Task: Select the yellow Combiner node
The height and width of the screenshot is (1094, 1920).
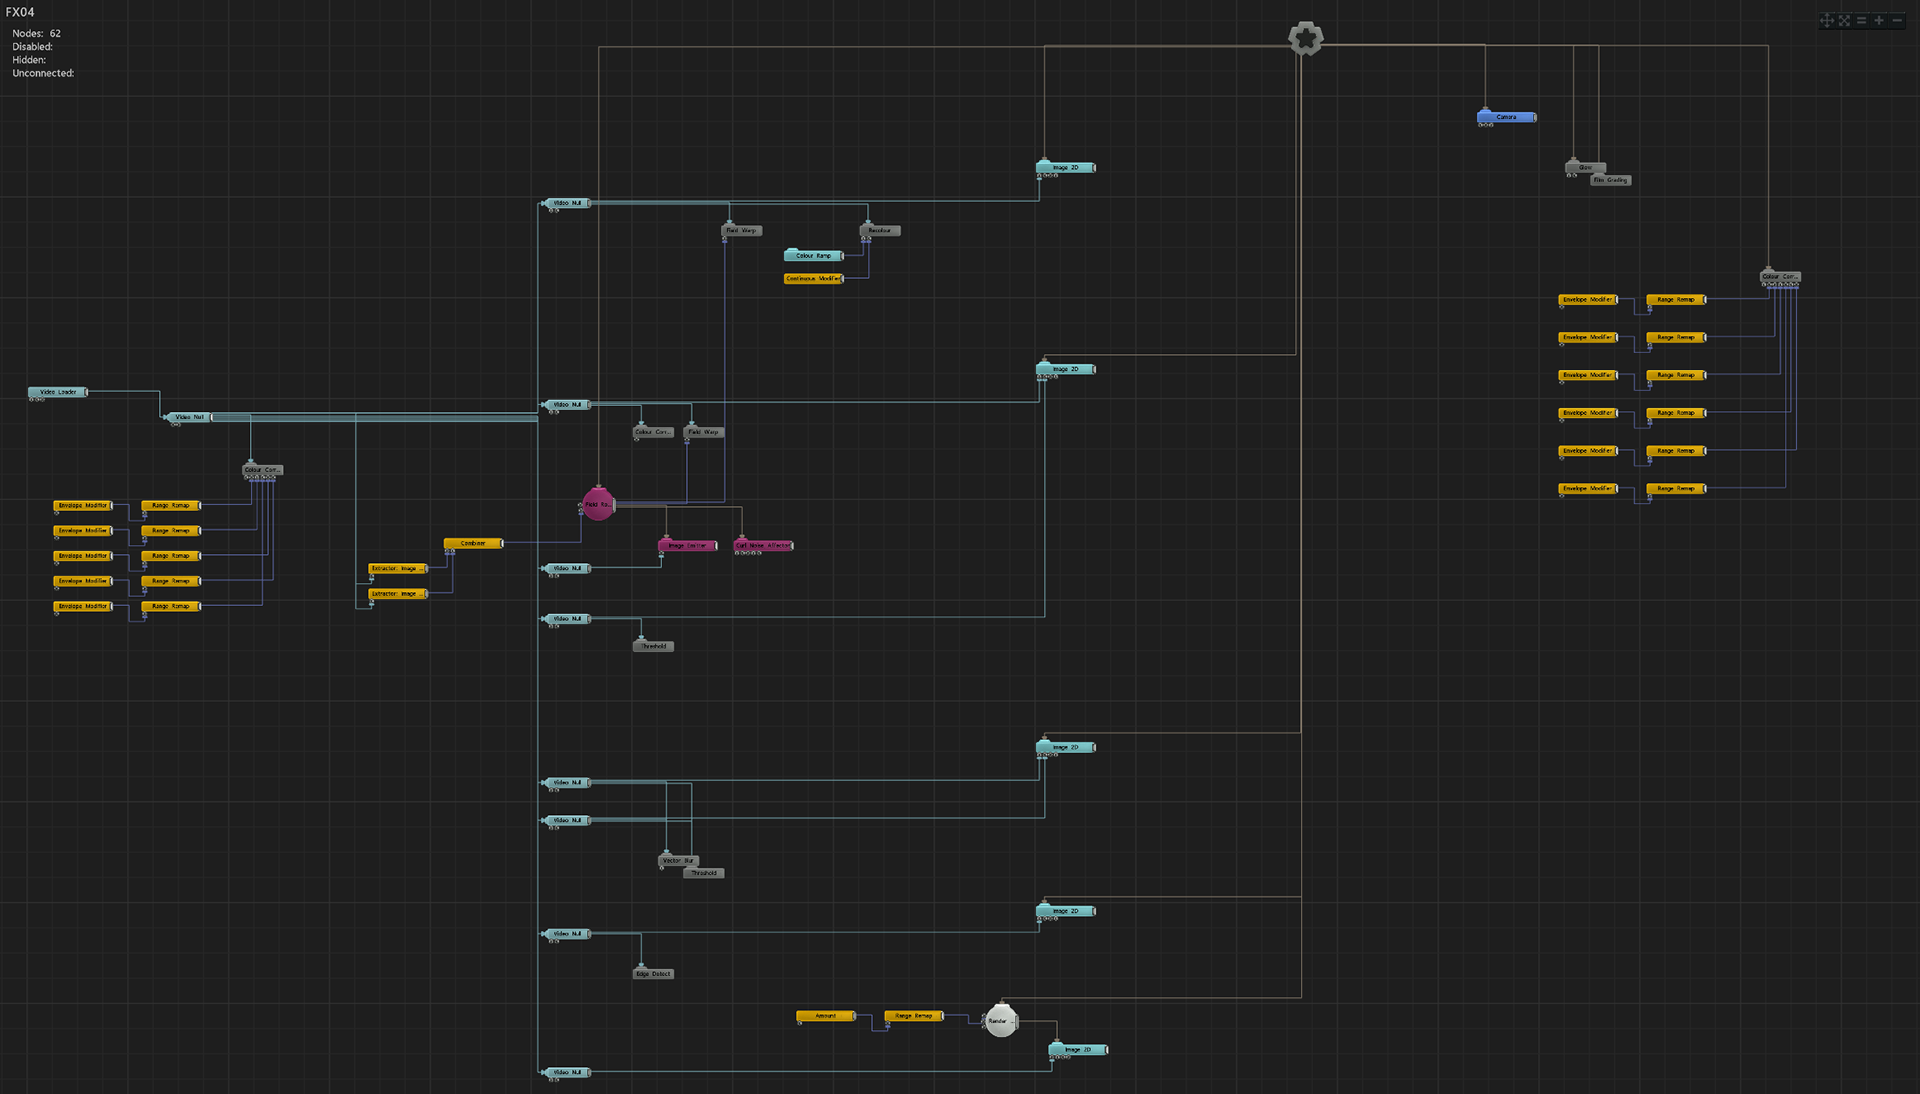Action: click(473, 543)
